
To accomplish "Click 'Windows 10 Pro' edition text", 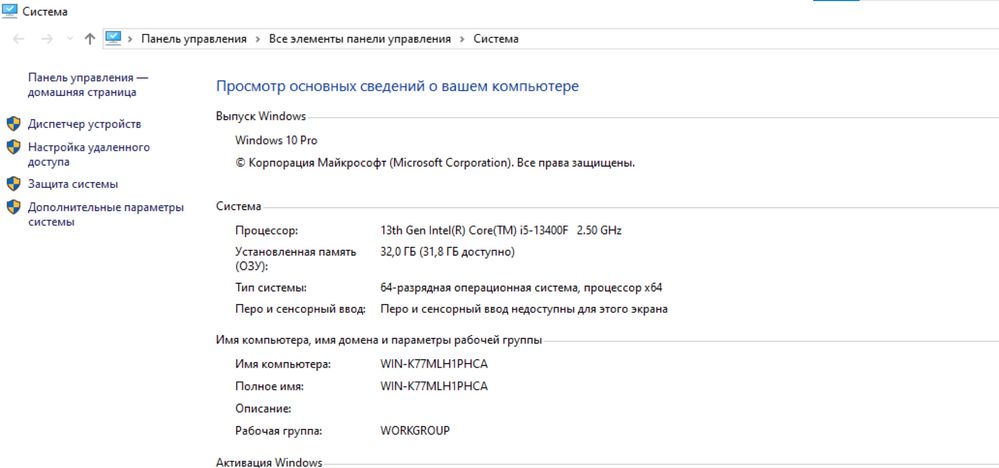I will [x=276, y=140].
